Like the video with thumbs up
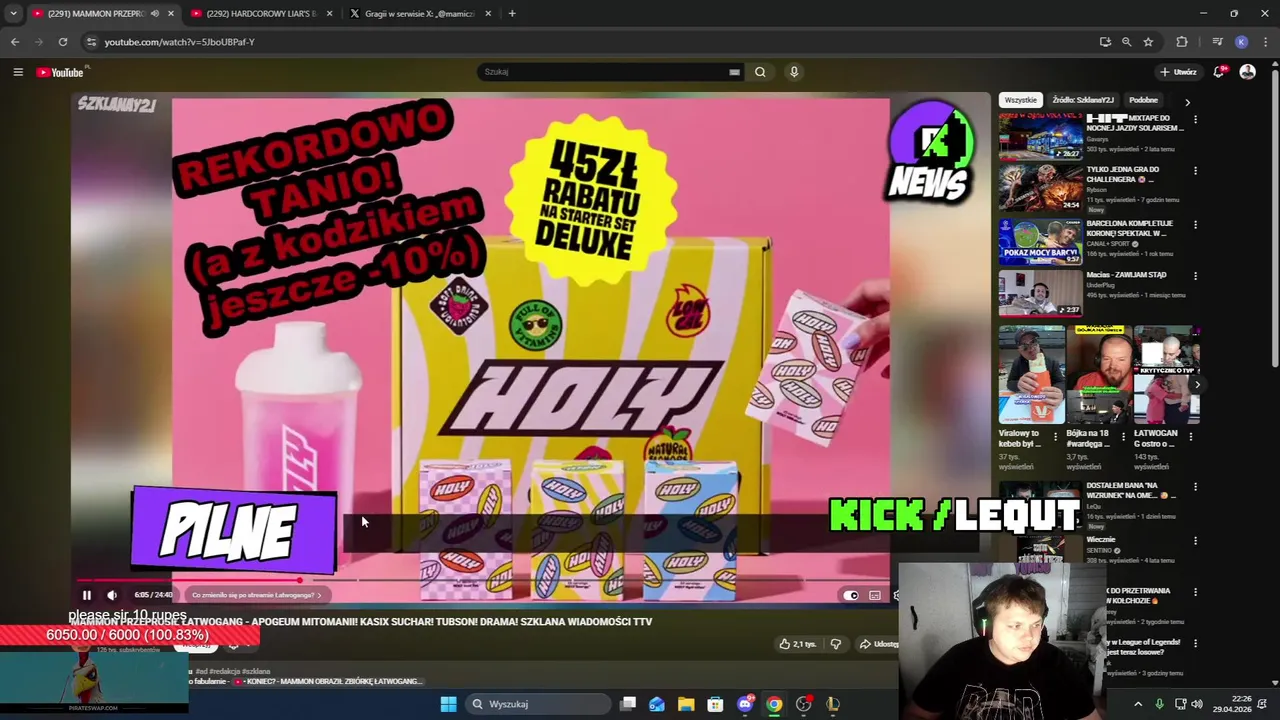Image resolution: width=1280 pixels, height=720 pixels. [x=797, y=644]
